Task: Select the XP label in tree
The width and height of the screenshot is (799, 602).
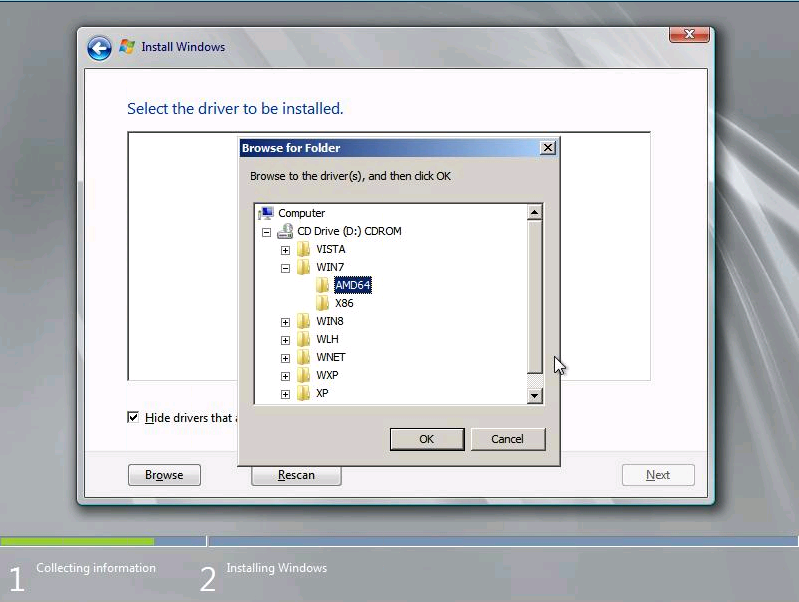Action: tap(322, 393)
